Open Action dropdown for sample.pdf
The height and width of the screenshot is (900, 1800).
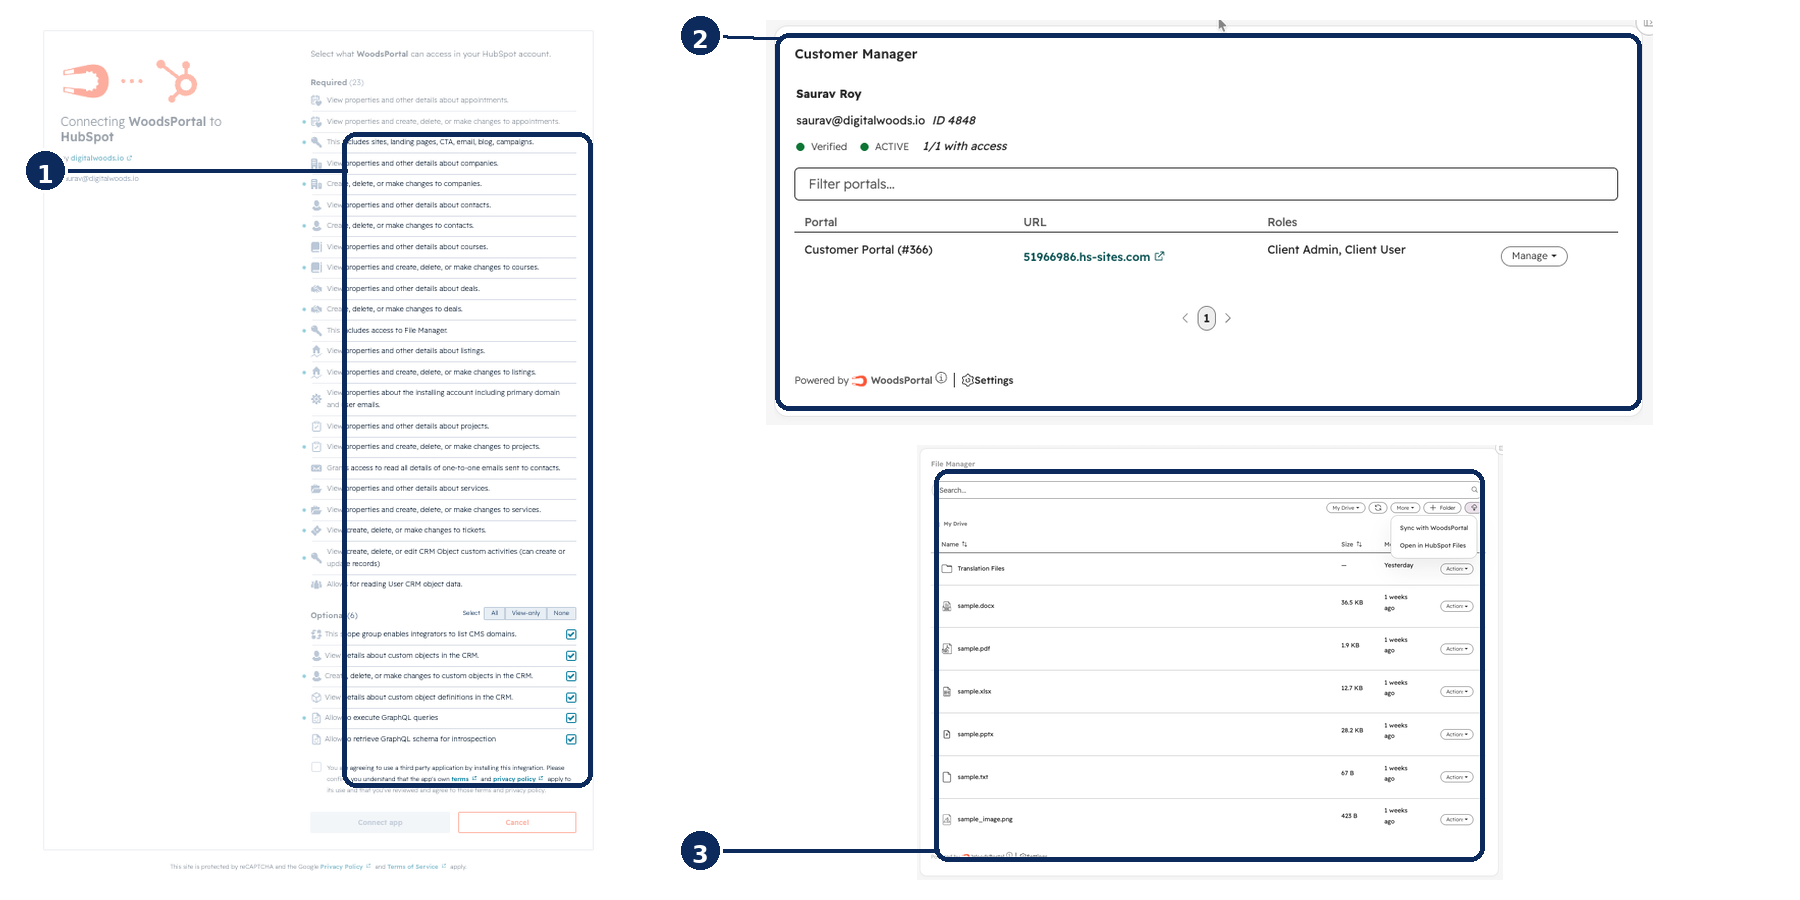coord(1457,649)
